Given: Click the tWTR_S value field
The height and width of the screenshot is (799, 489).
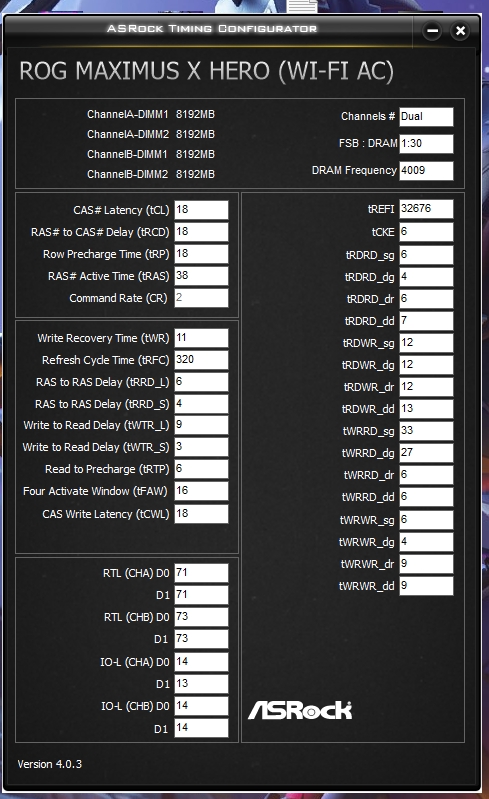Looking at the screenshot, I should click(201, 447).
